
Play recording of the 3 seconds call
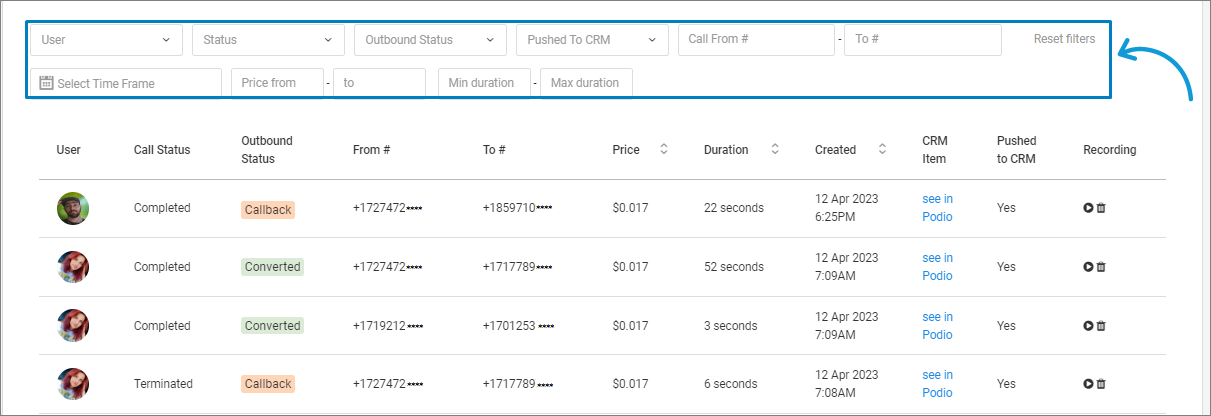[x=1088, y=326]
